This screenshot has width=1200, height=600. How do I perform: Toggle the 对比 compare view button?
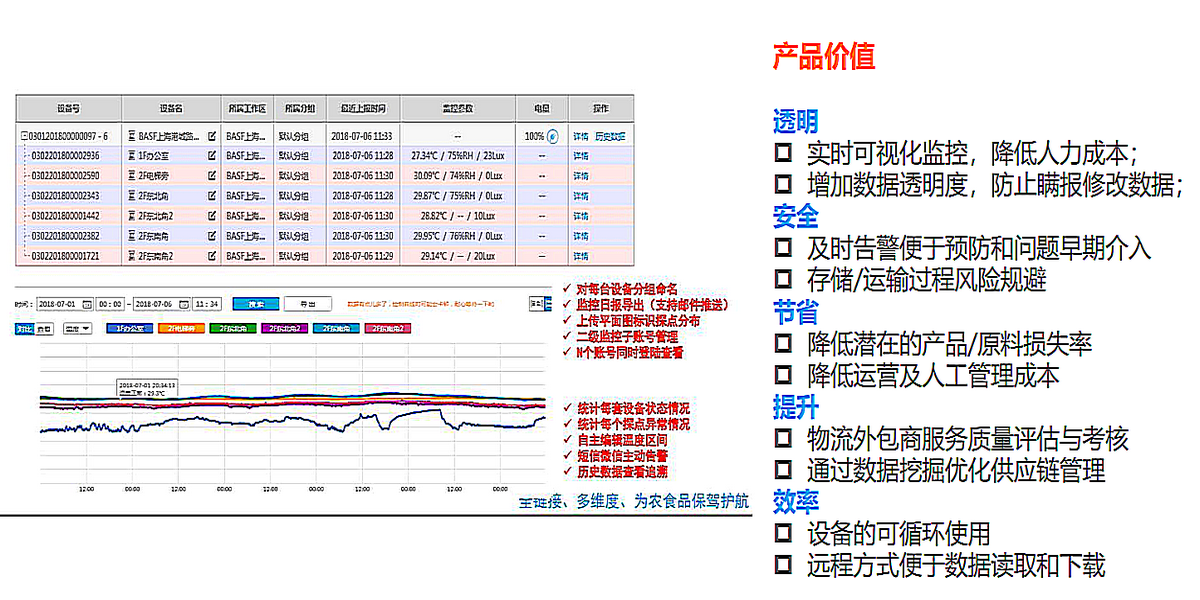pyautogui.click(x=24, y=328)
